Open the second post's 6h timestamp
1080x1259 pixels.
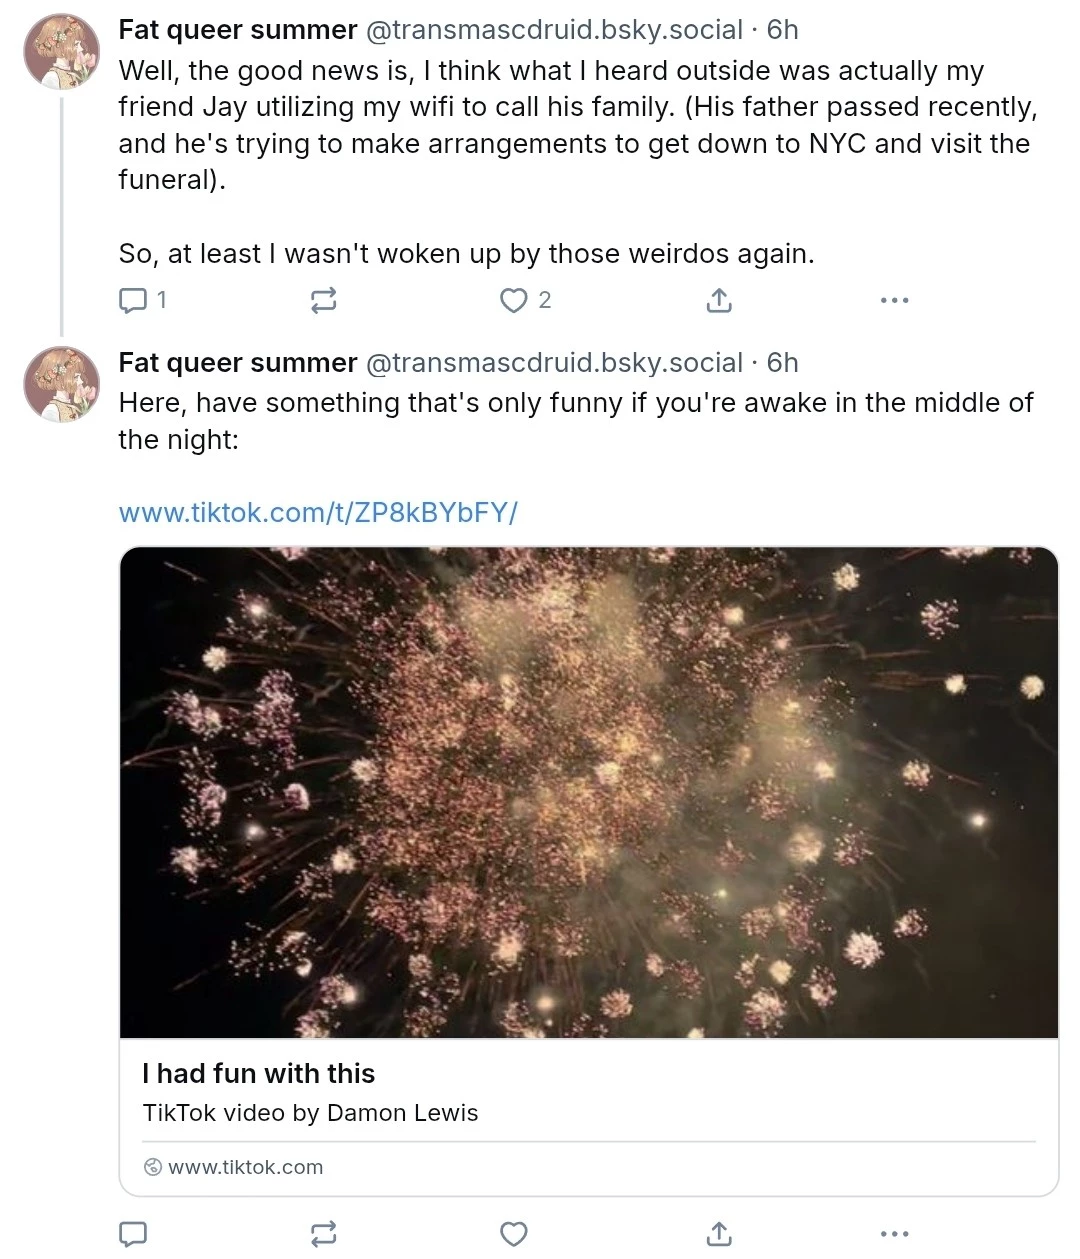click(x=782, y=363)
